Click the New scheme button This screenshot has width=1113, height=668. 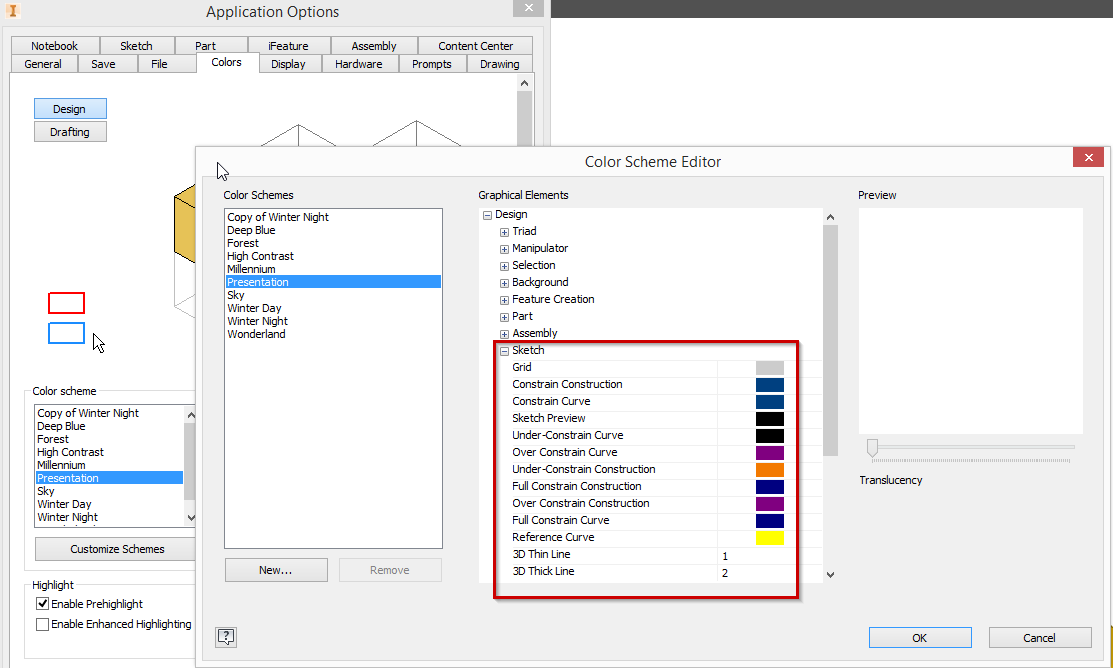[276, 569]
